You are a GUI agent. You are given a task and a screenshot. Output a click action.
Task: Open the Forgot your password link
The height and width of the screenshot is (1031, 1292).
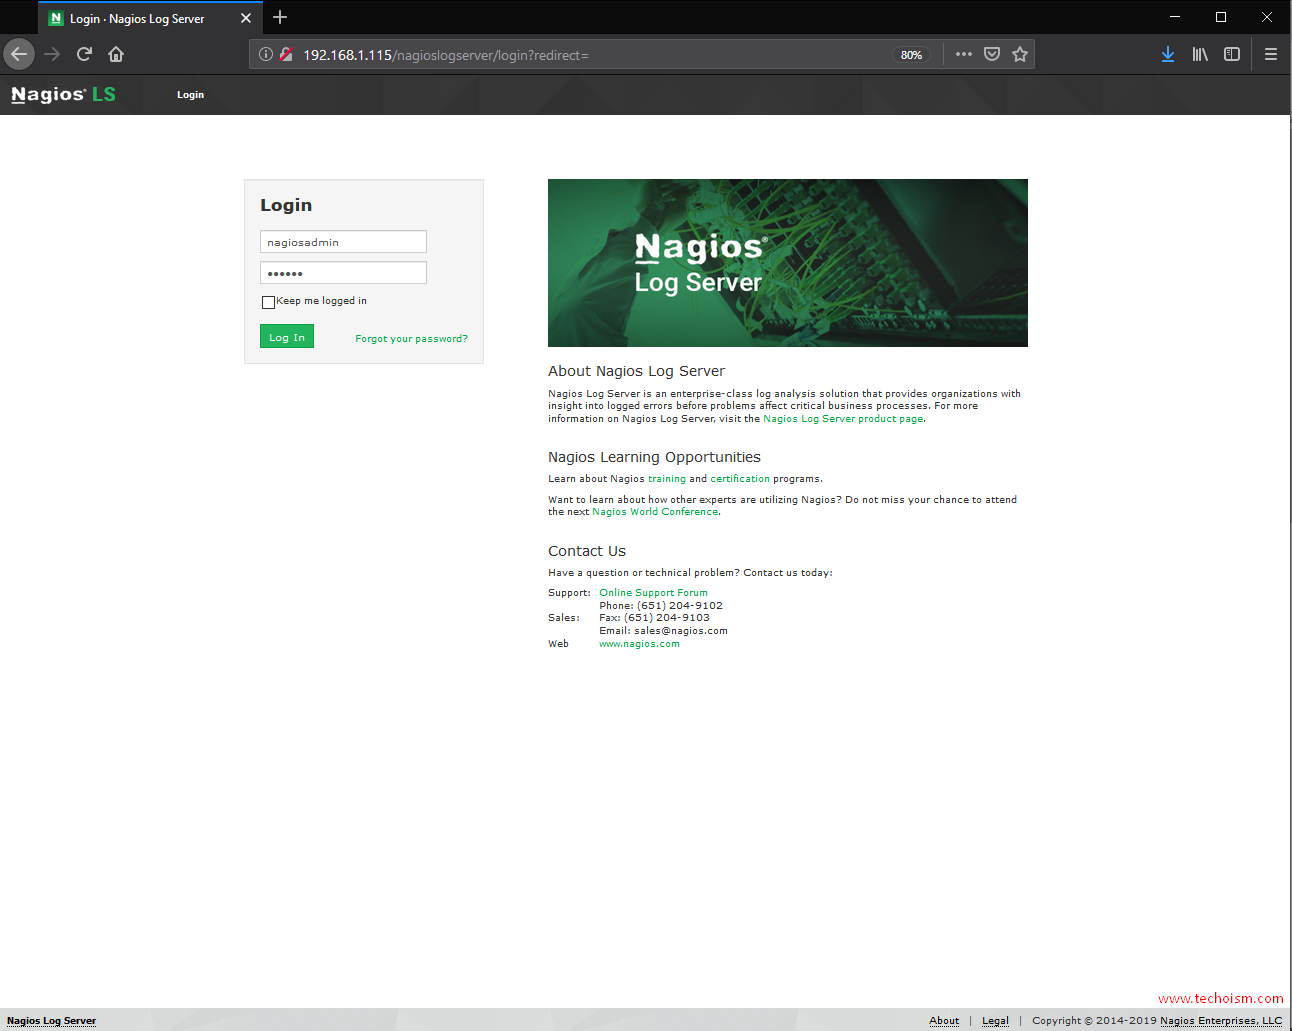[x=411, y=339]
